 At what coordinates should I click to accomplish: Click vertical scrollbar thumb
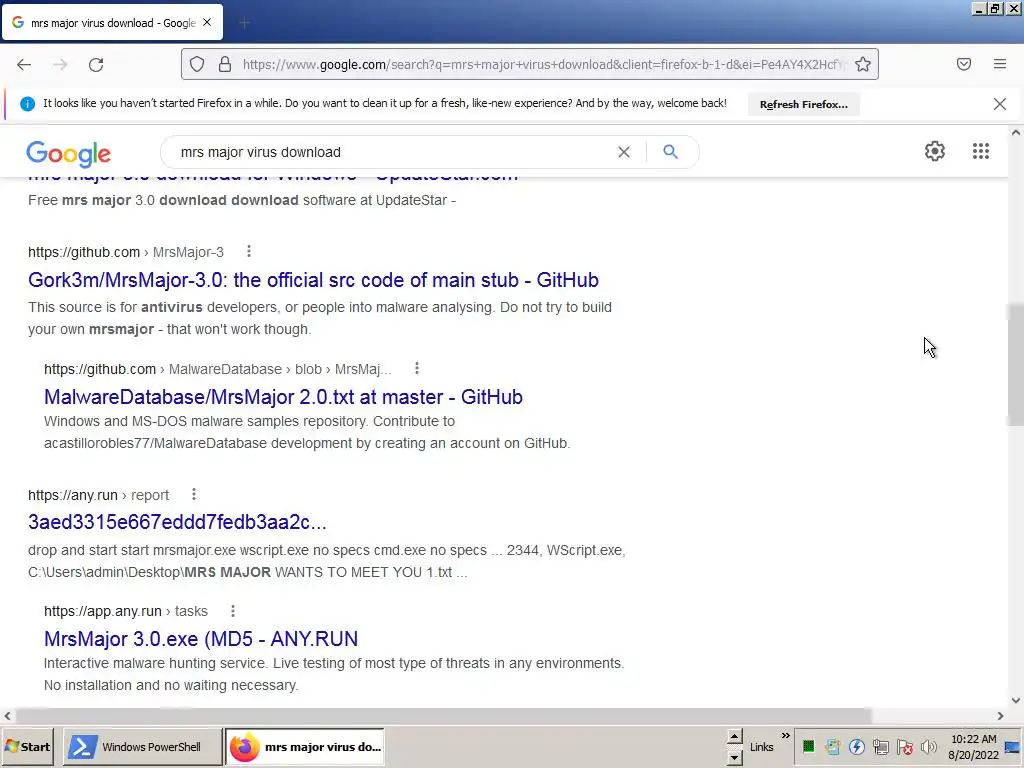click(1016, 365)
